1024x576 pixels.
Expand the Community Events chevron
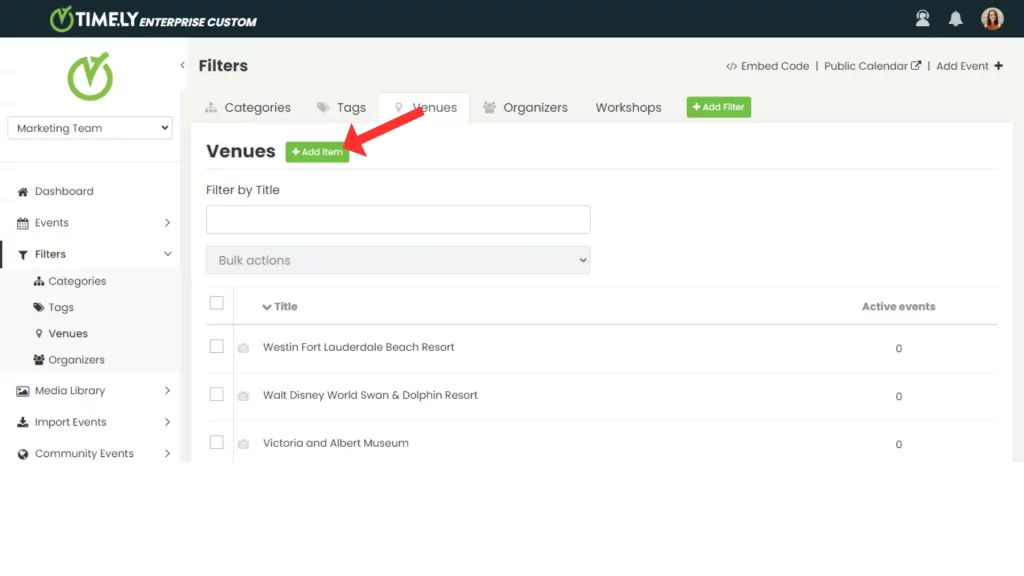click(x=167, y=453)
